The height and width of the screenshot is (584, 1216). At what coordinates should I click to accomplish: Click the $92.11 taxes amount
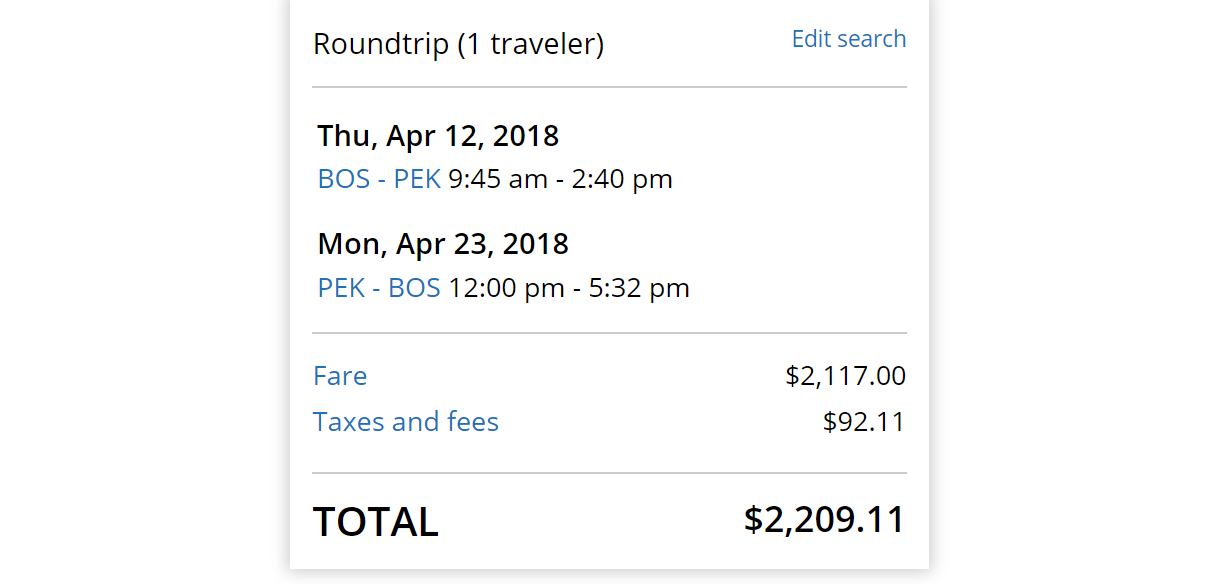[x=863, y=421]
